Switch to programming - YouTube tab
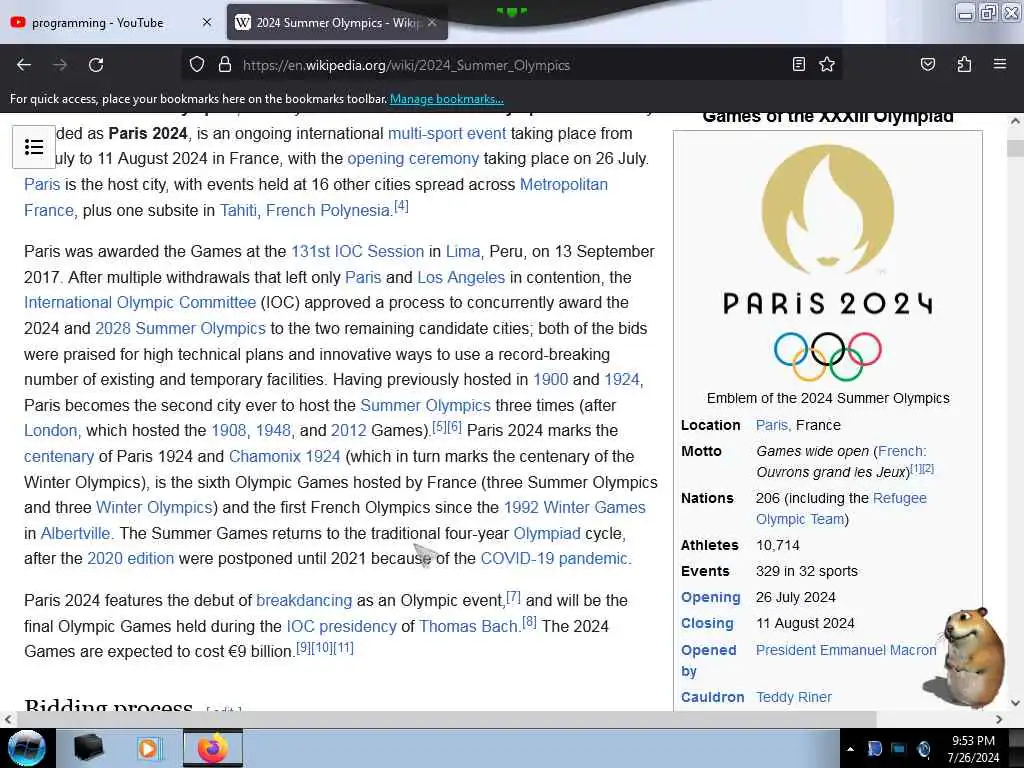The width and height of the screenshot is (1024, 768). 98,23
